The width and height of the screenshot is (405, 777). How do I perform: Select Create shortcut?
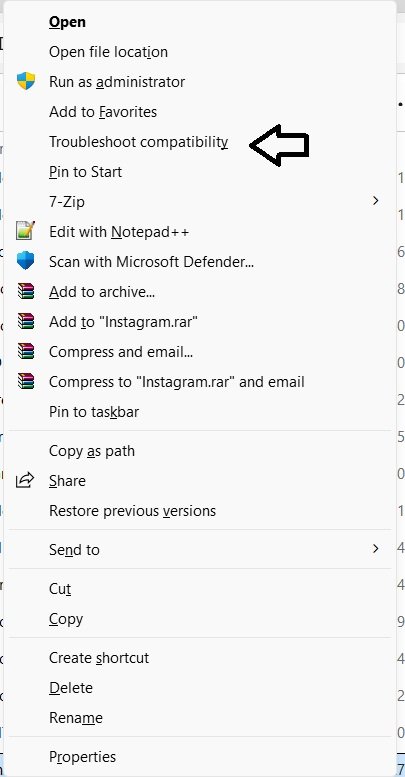click(99, 658)
